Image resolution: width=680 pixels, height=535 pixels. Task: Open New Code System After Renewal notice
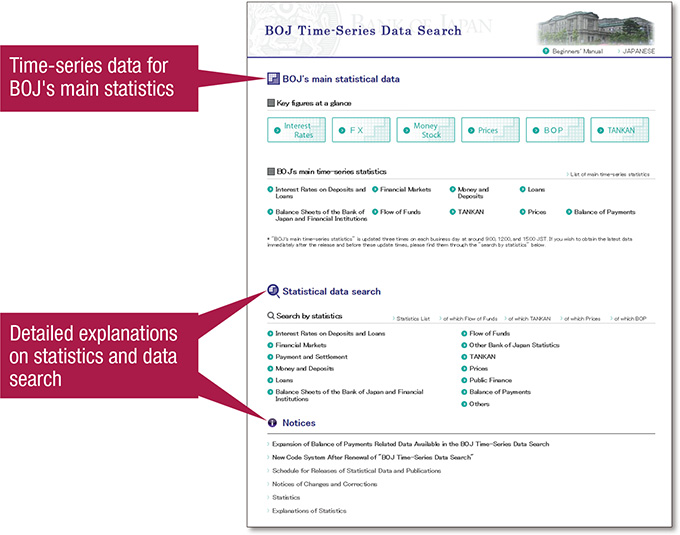pos(371,457)
